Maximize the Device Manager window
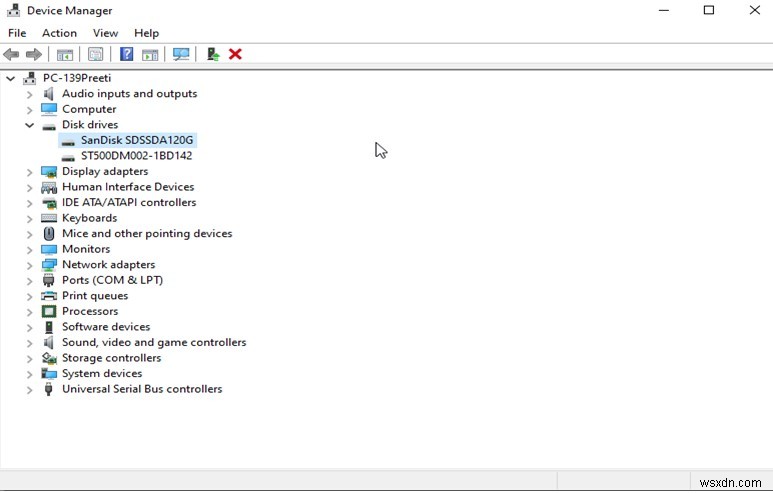The image size is (773, 493). click(709, 10)
